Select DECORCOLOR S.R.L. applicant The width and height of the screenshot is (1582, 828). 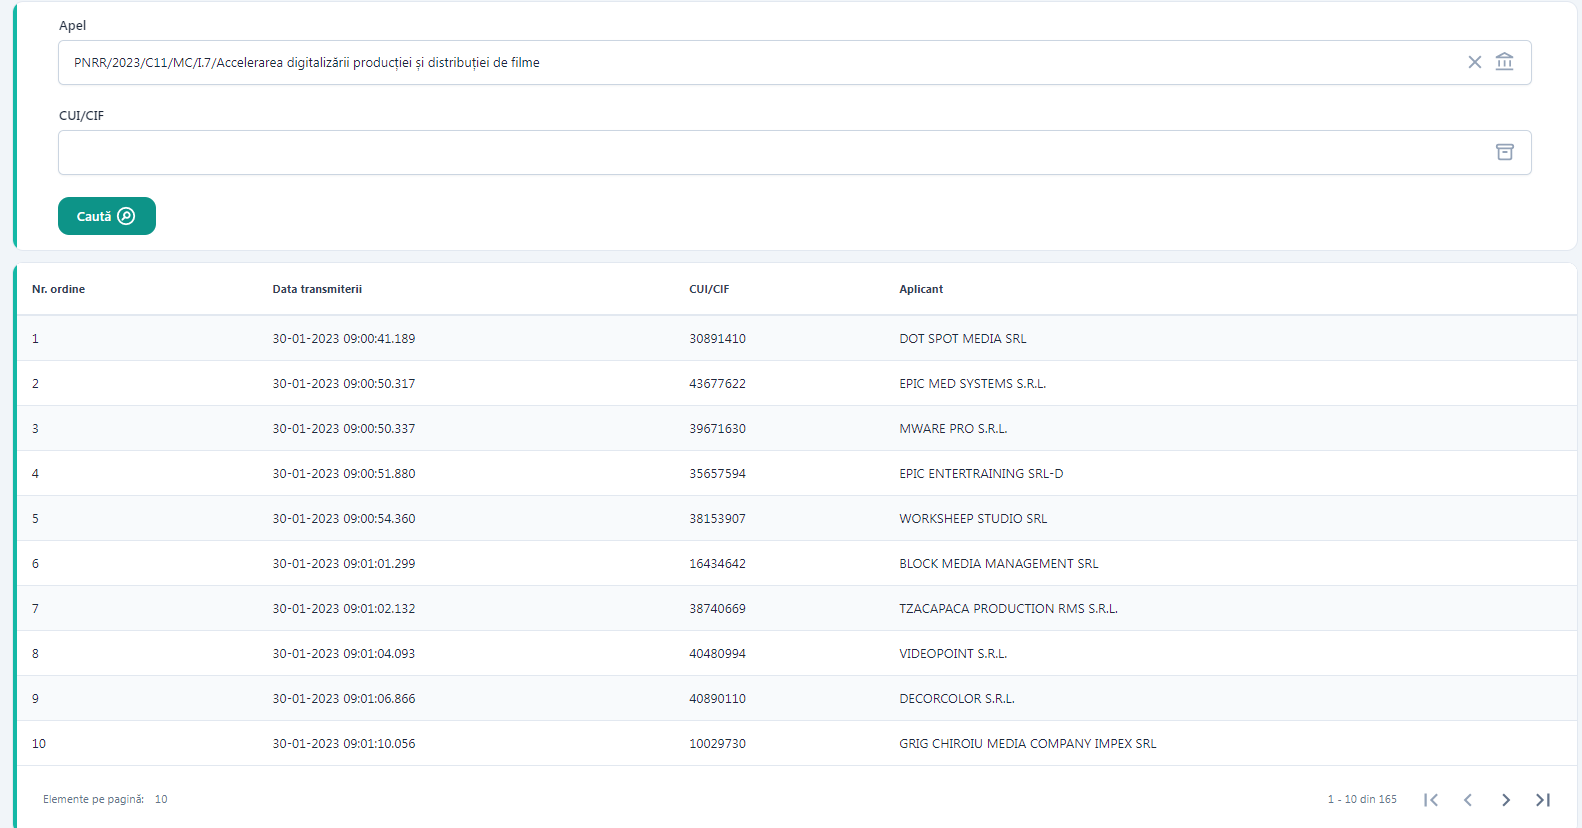tap(956, 698)
